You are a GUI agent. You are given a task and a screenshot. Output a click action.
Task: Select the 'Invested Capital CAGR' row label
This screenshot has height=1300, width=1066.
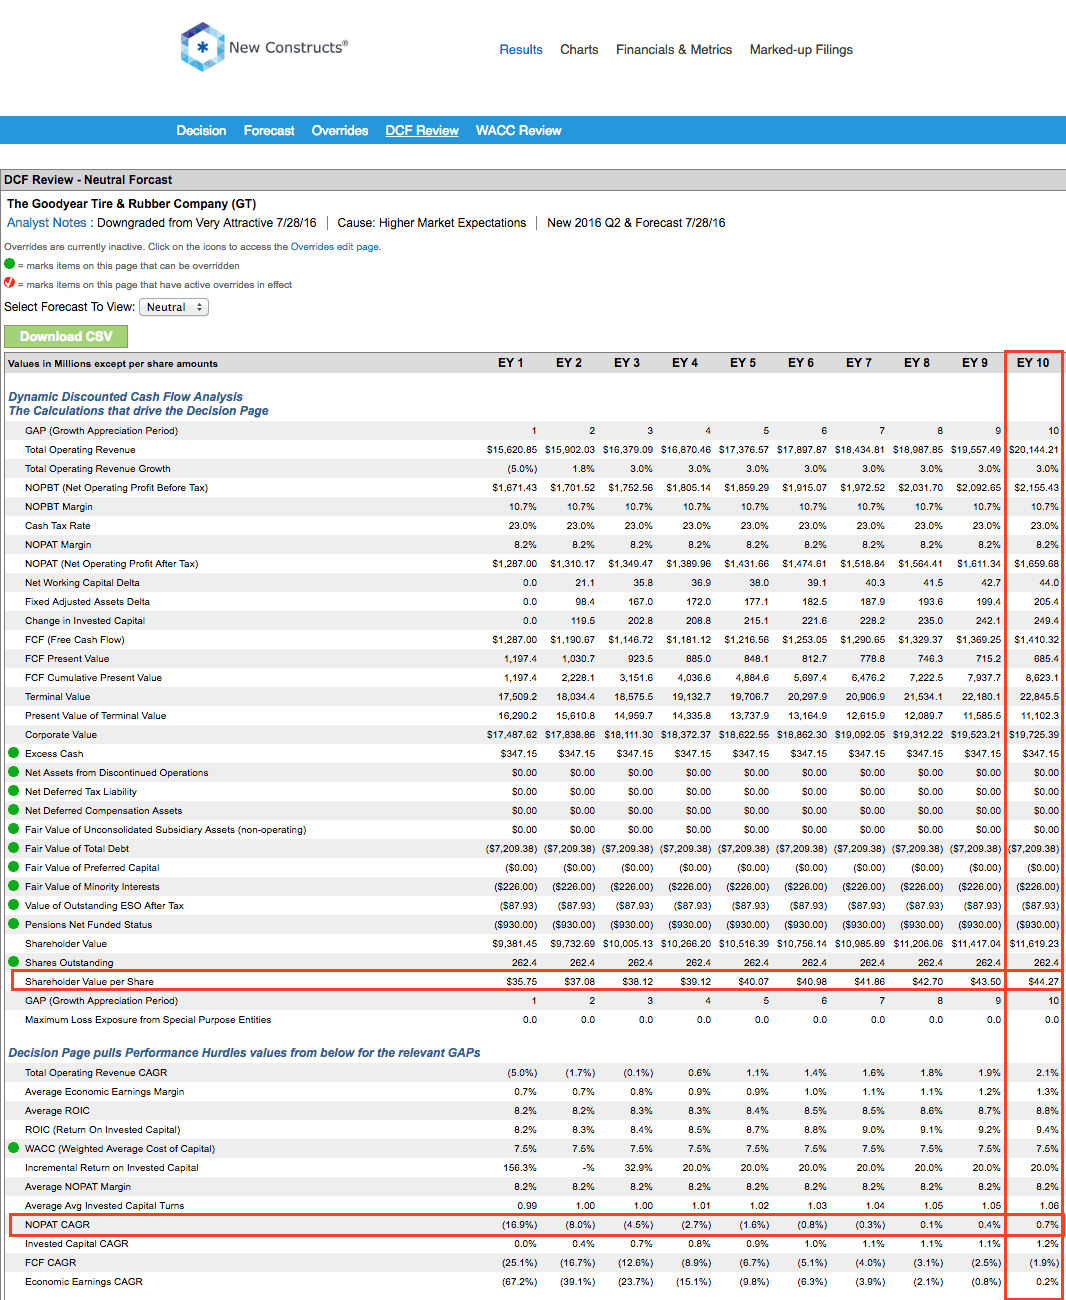tap(77, 1243)
